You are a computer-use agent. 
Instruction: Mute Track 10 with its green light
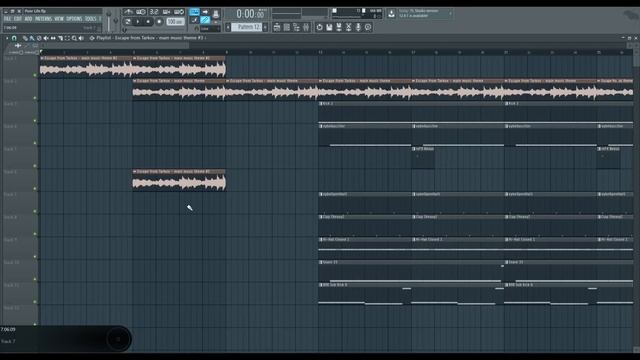point(35,280)
